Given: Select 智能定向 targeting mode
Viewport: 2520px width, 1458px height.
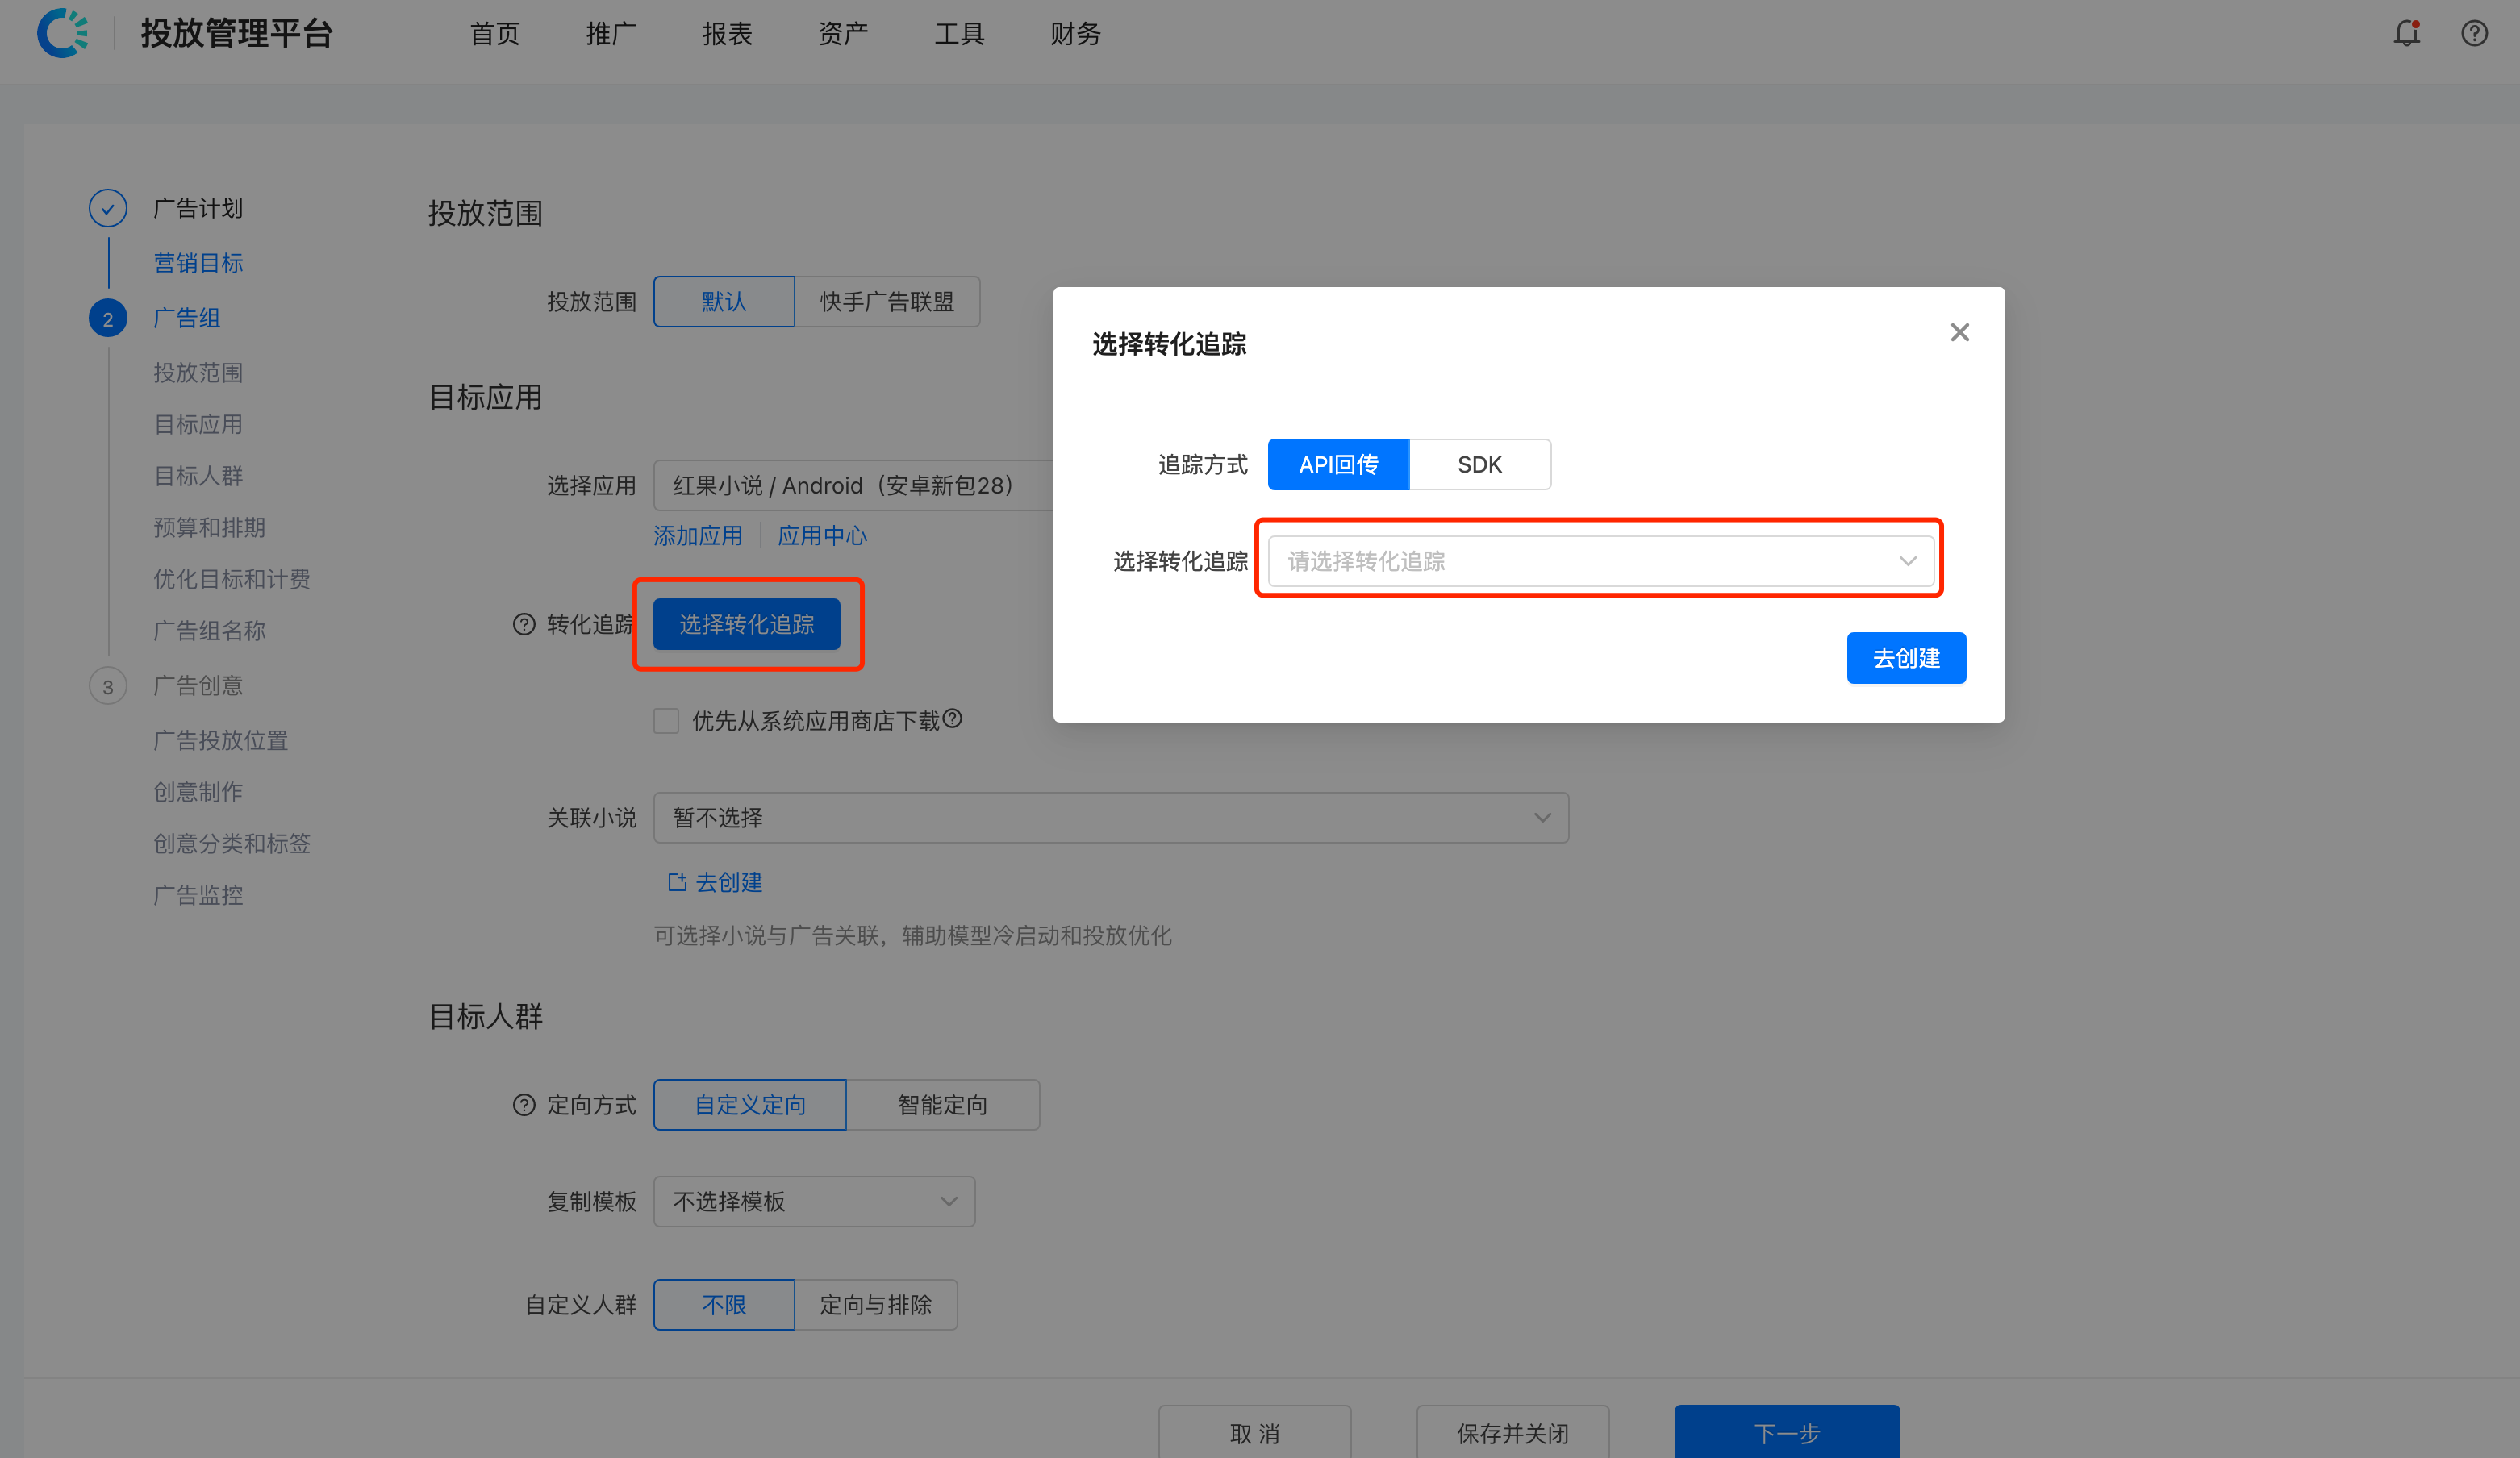Looking at the screenshot, I should [943, 1104].
